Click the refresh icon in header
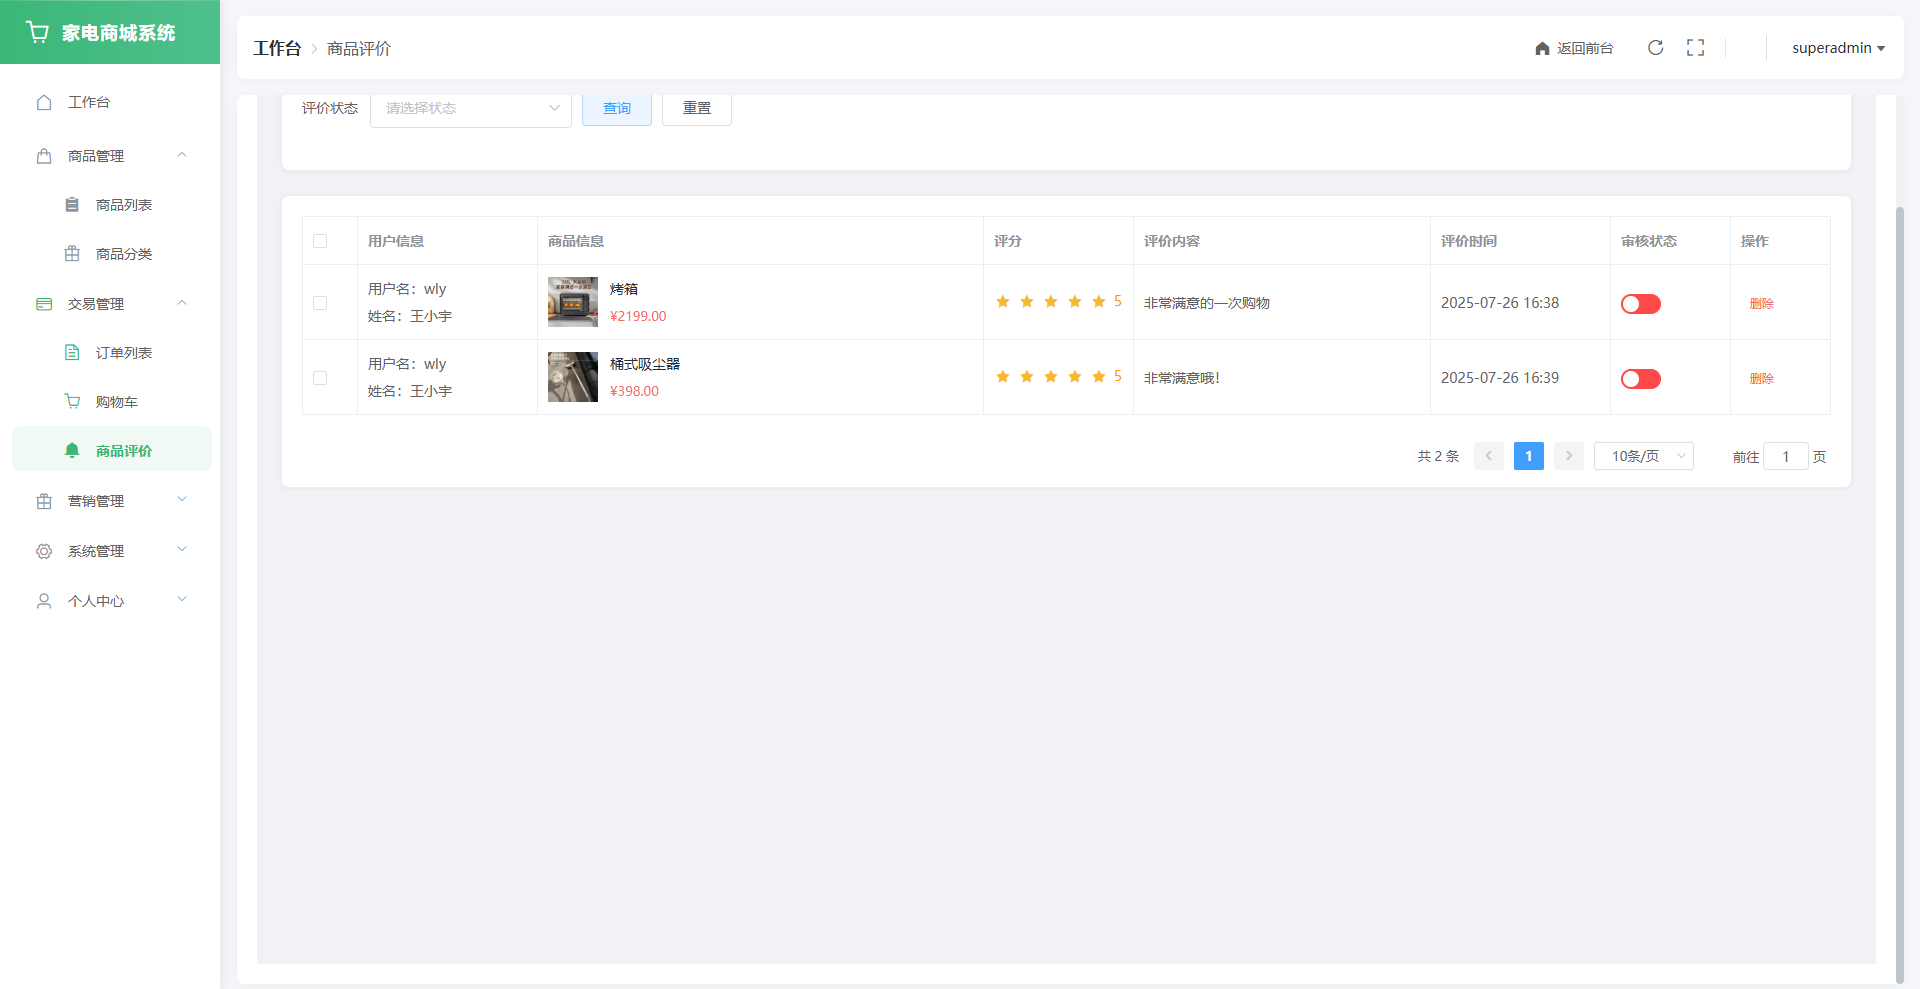 (1655, 48)
